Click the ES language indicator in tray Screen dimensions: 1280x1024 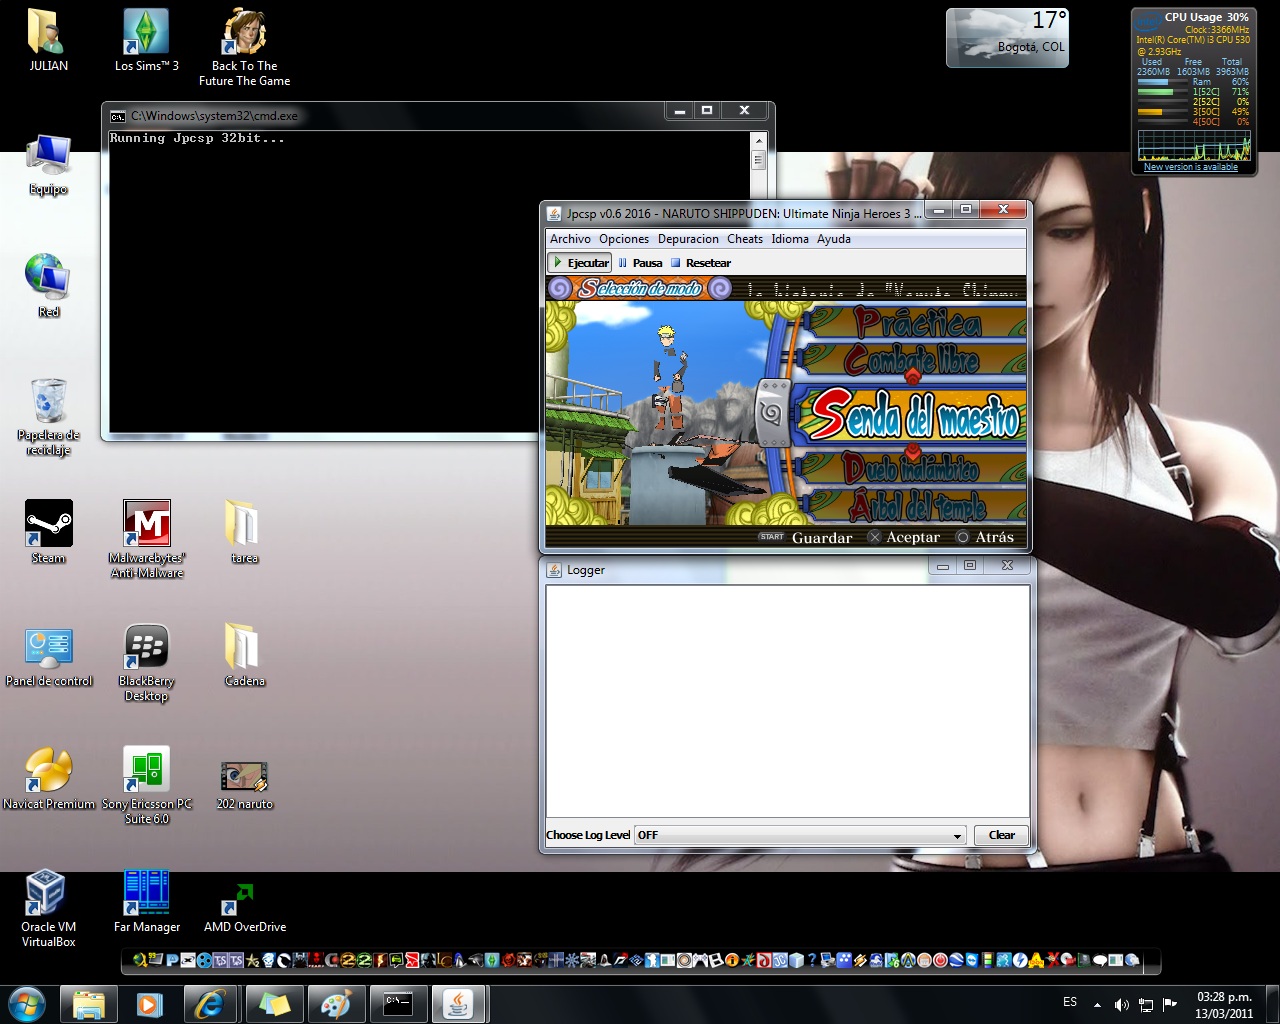[1070, 1002]
